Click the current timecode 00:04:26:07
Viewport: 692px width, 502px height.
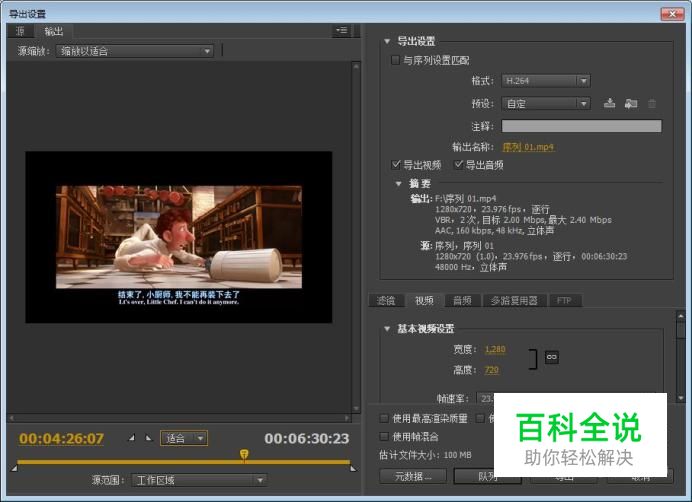61,438
